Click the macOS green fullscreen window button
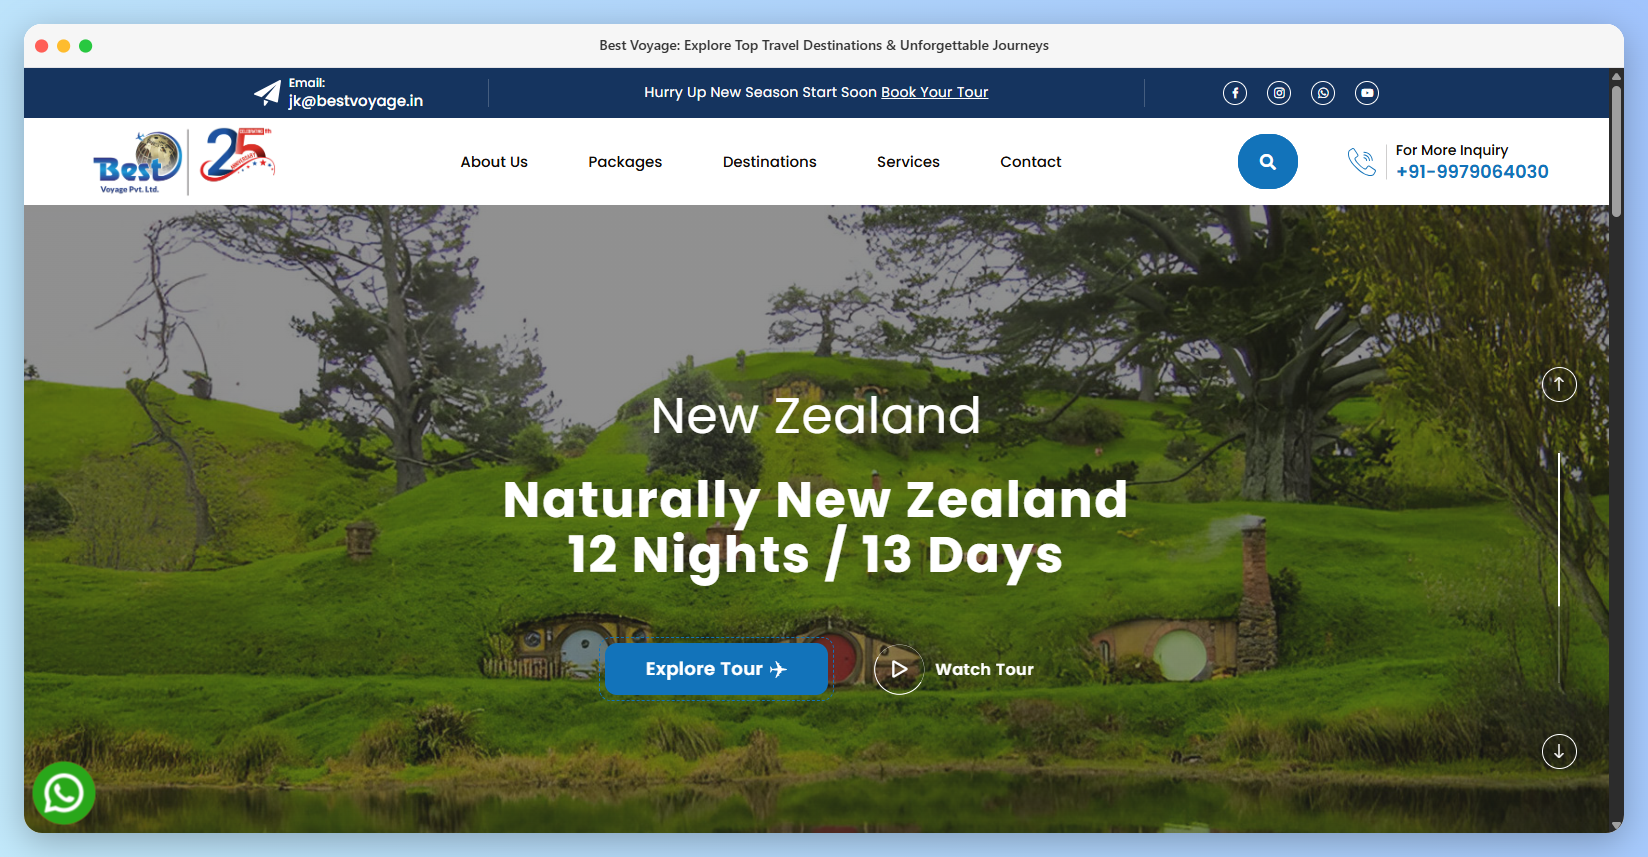 coord(86,46)
